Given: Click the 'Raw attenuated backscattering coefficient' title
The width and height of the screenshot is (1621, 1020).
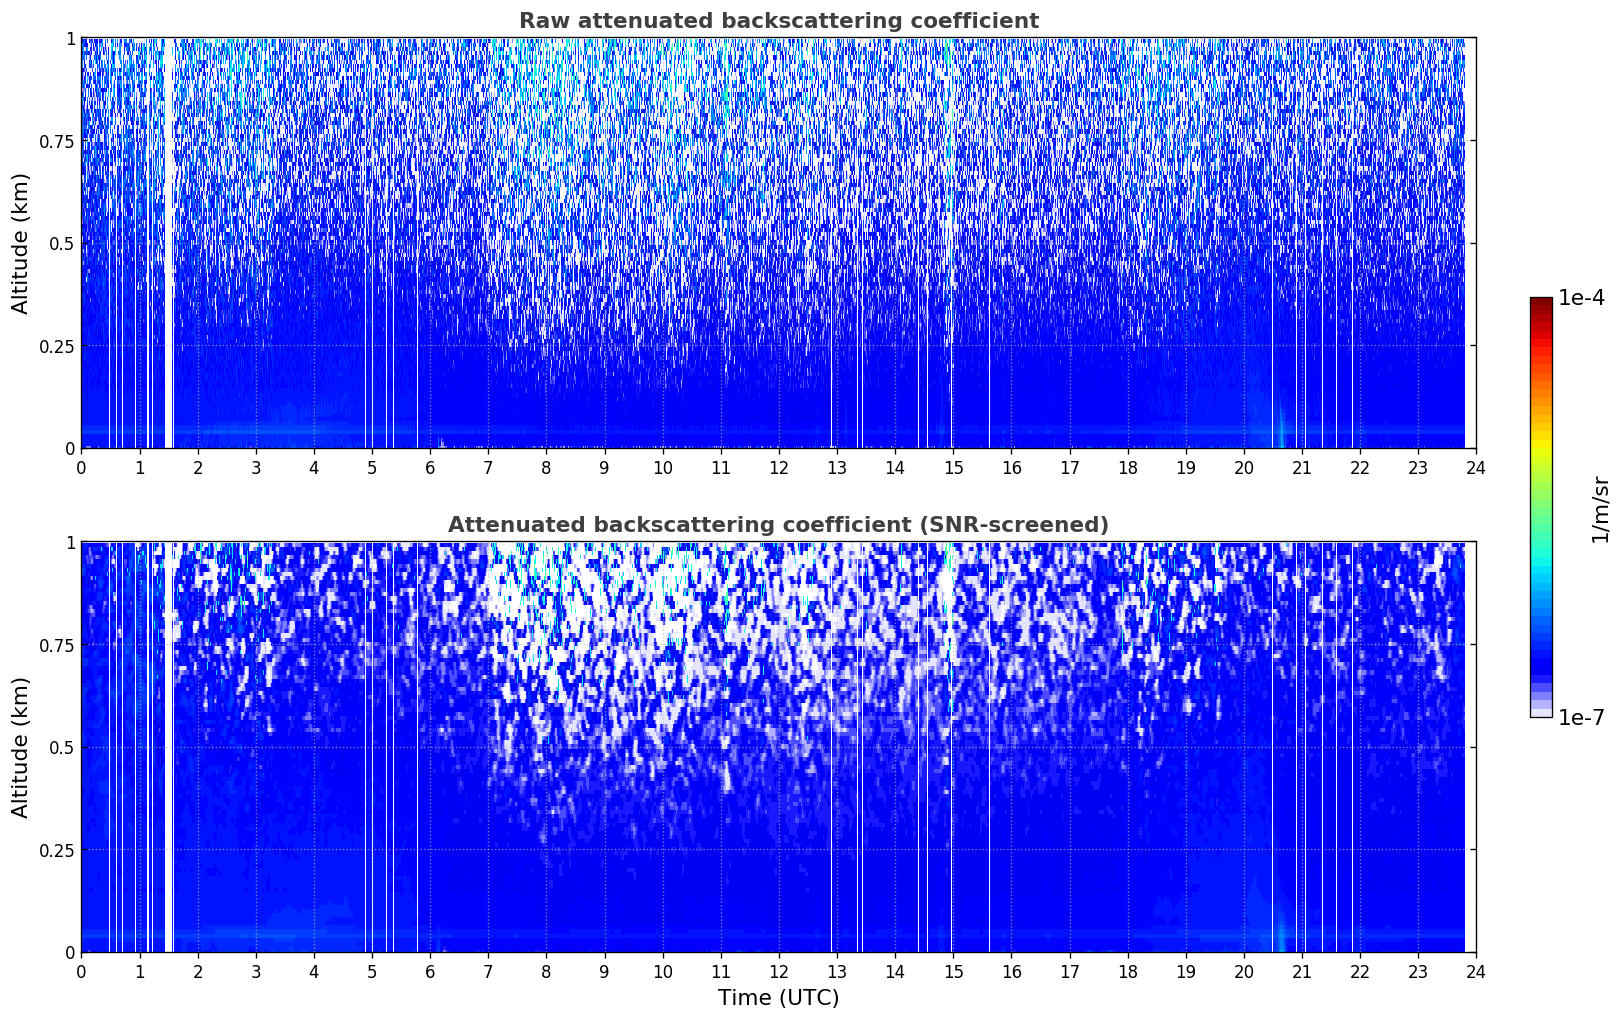Looking at the screenshot, I should (x=778, y=21).
